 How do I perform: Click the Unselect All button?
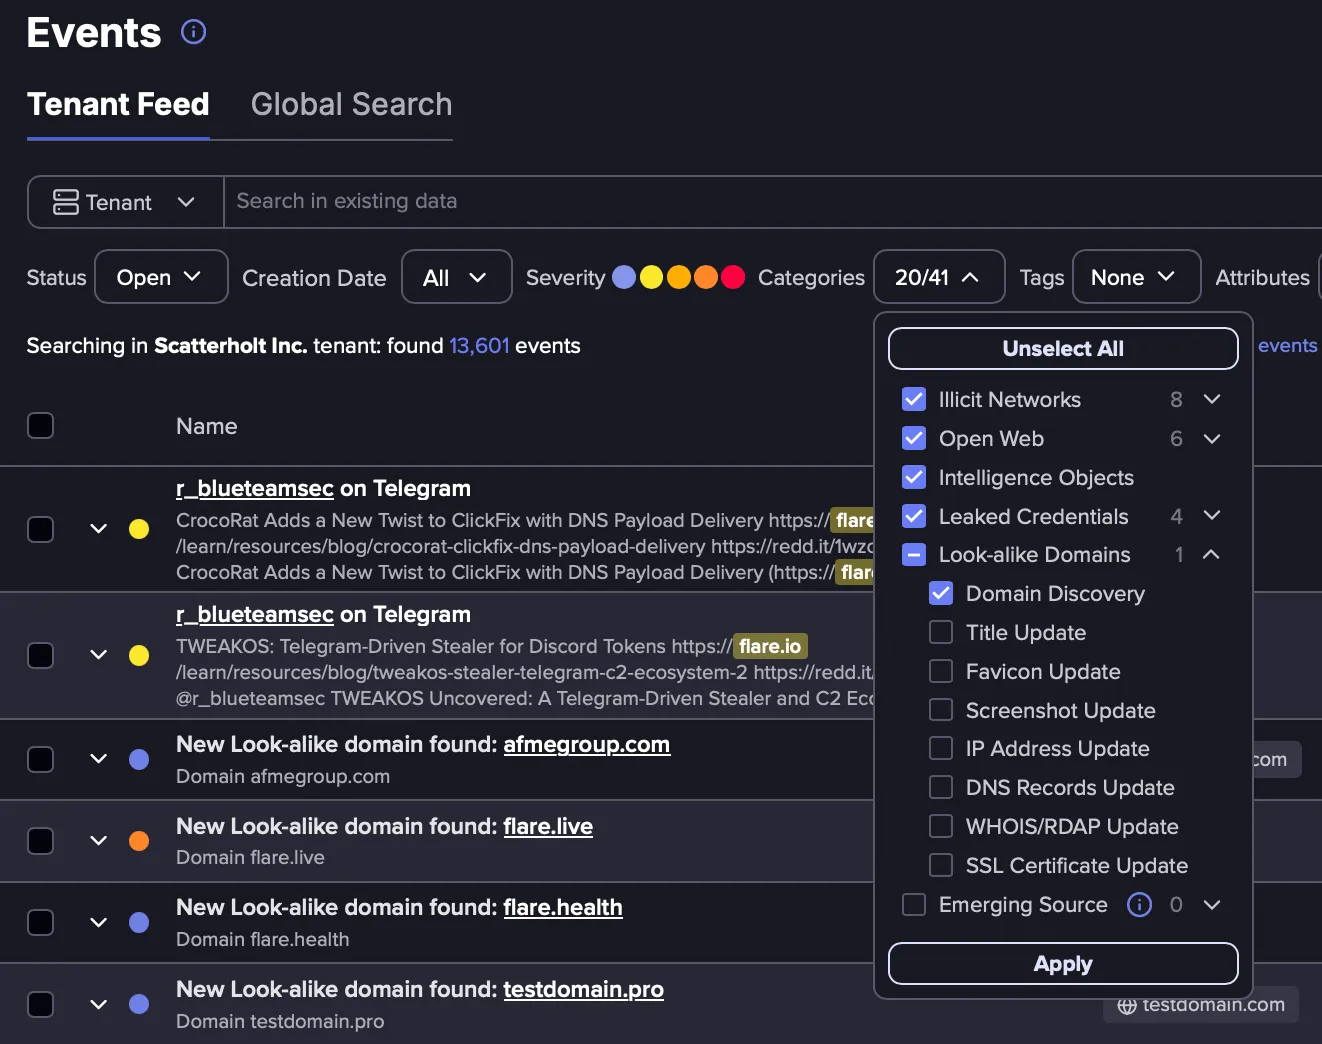[1063, 349]
